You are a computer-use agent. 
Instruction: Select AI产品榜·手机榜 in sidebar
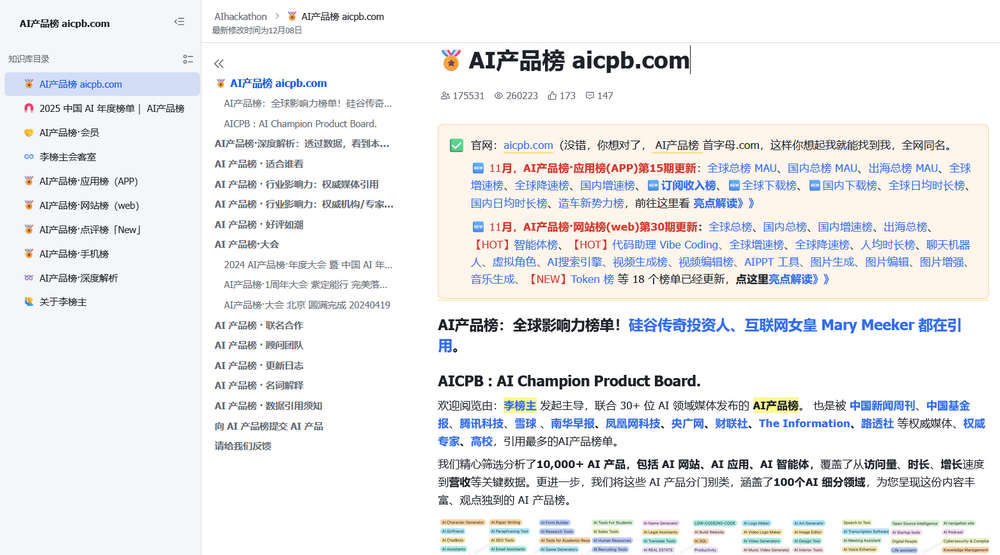pos(102,254)
